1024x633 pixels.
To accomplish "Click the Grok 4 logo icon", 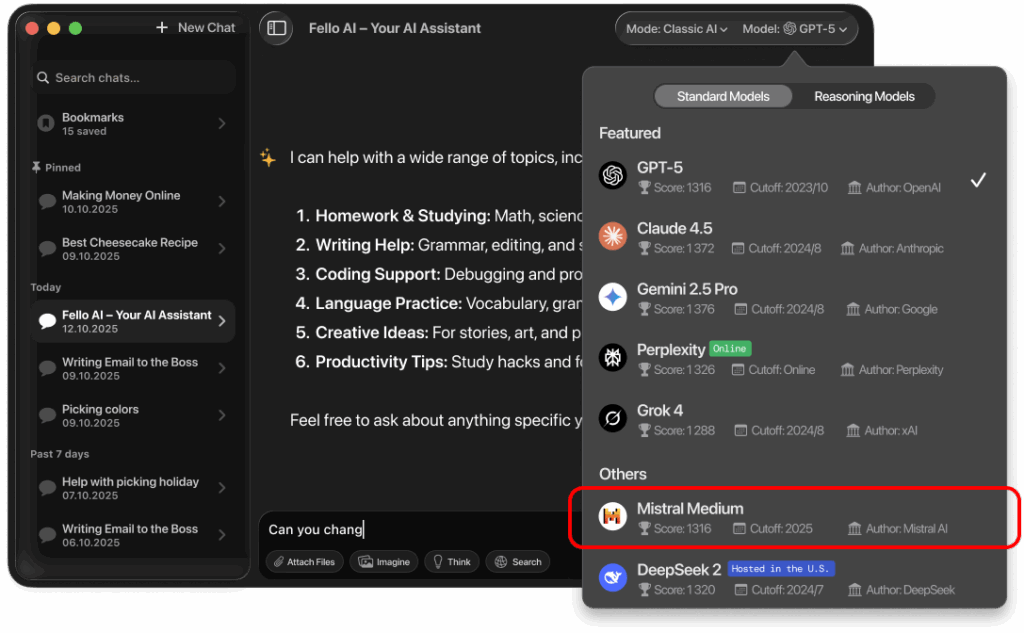I will pos(613,418).
